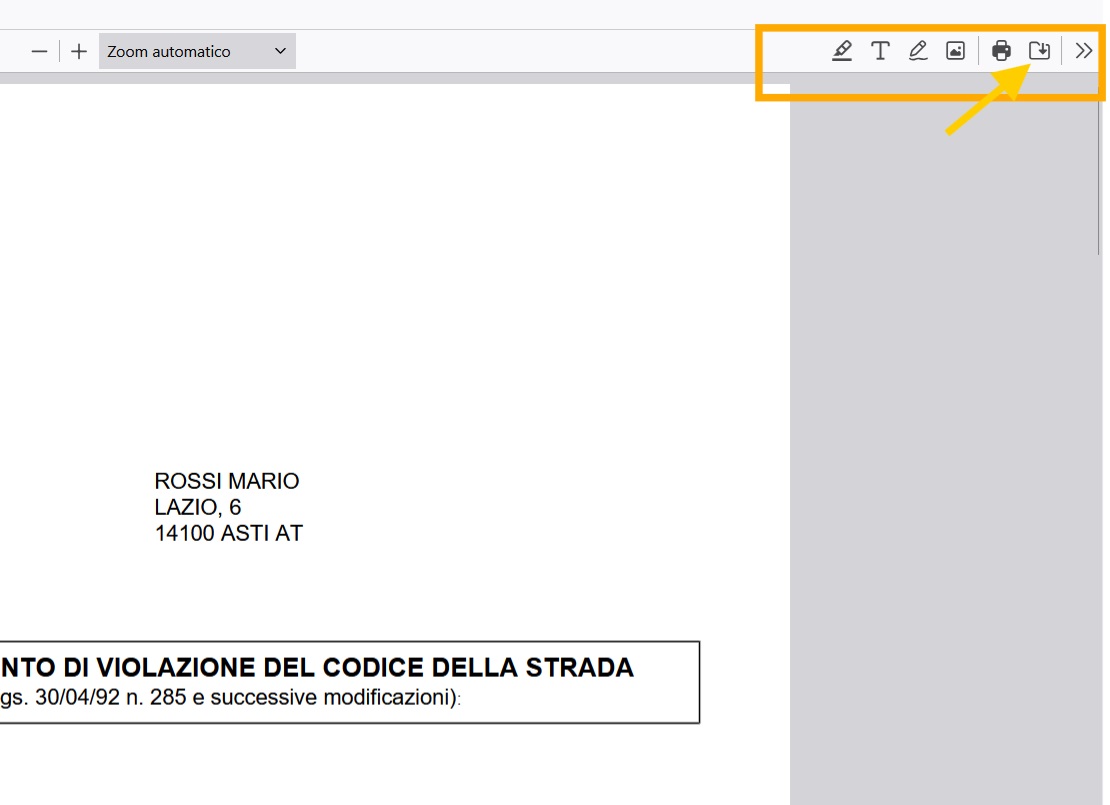The width and height of the screenshot is (1110, 805).
Task: Click the zoom out minus button
Action: [39, 51]
